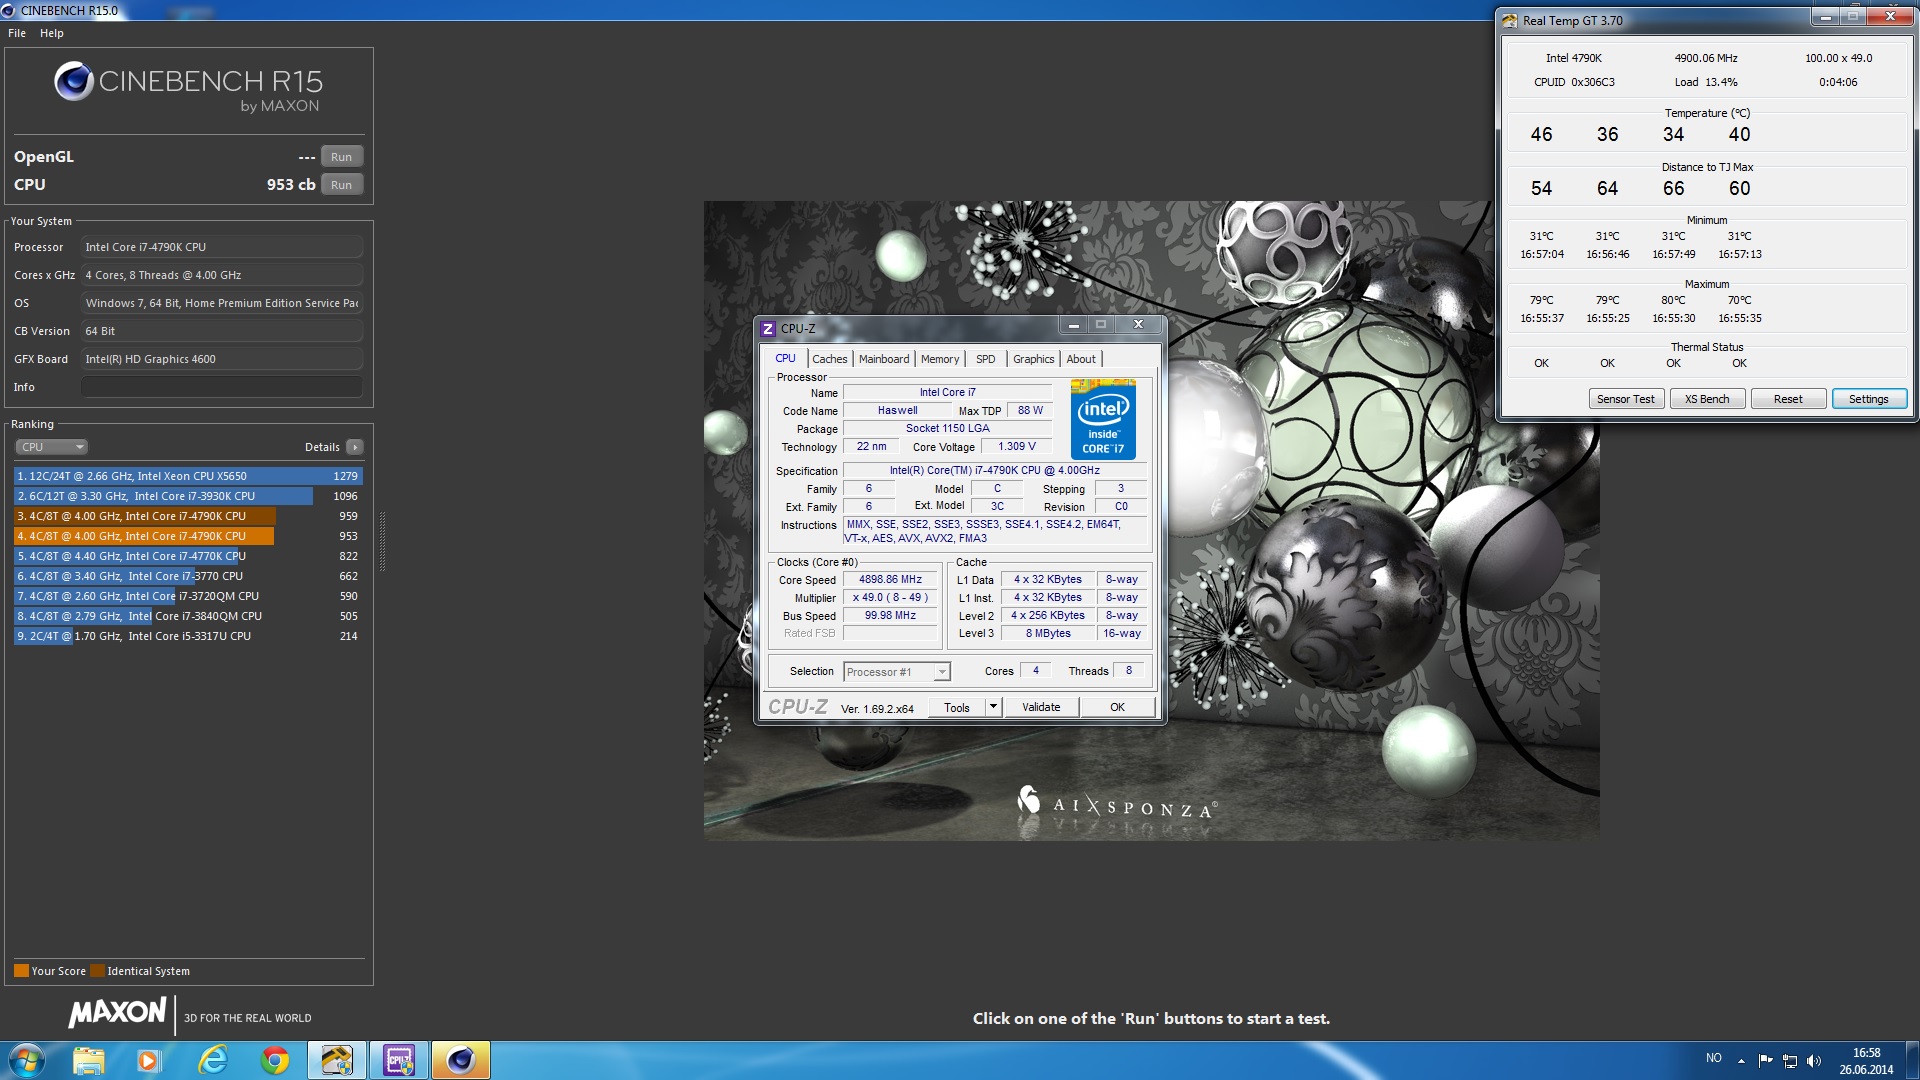Run the CPU benchmark

(342, 185)
